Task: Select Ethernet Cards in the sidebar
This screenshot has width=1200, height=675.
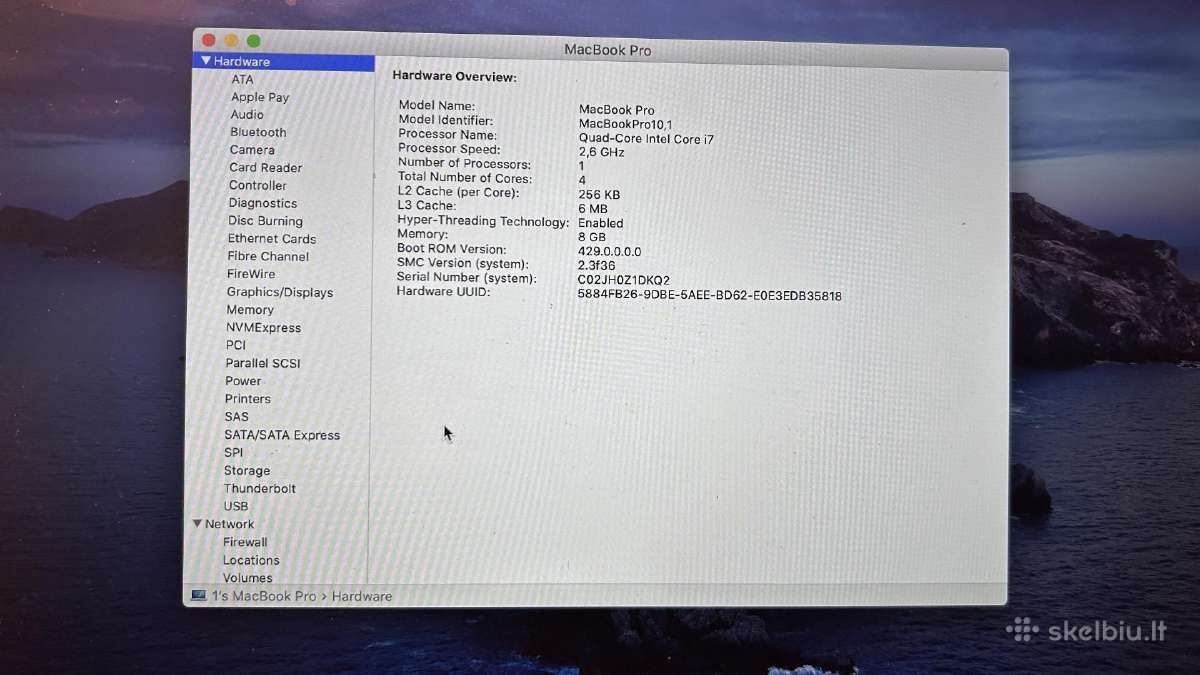Action: (x=271, y=239)
